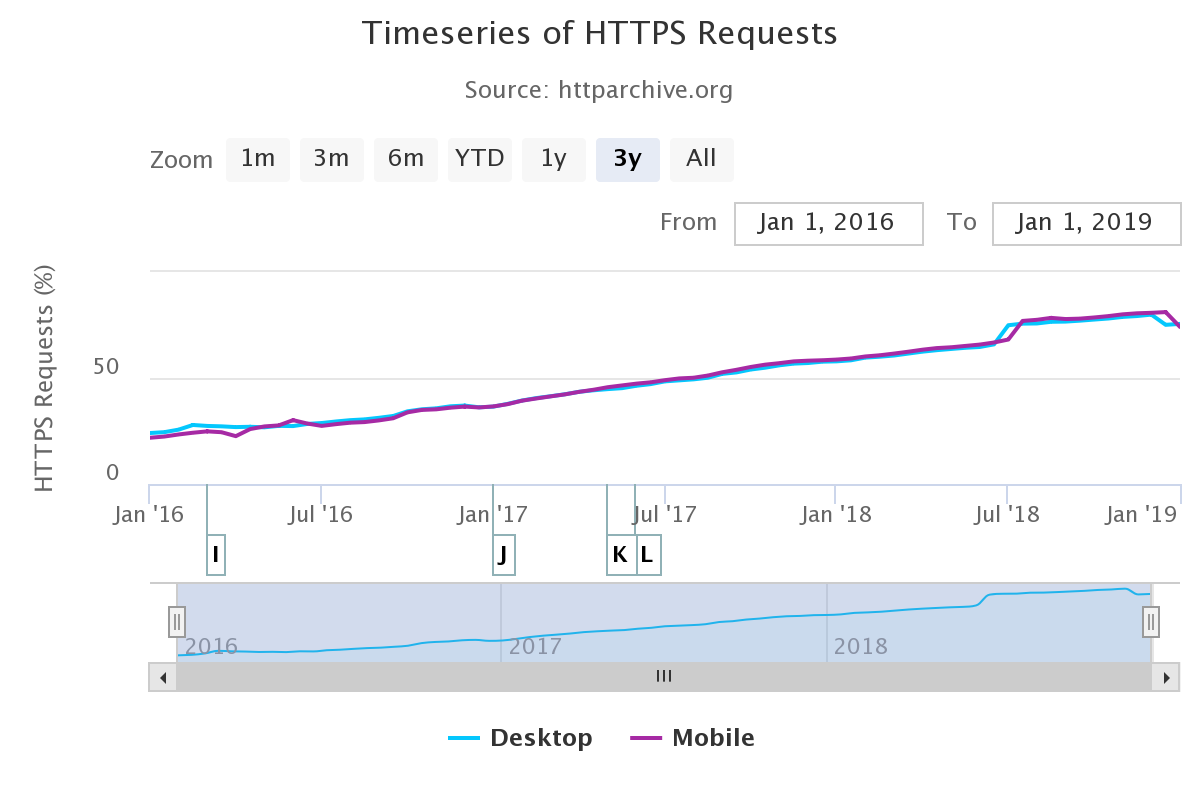Toggle the Desktop series in legend
The height and width of the screenshot is (800, 1200).
coord(521,738)
